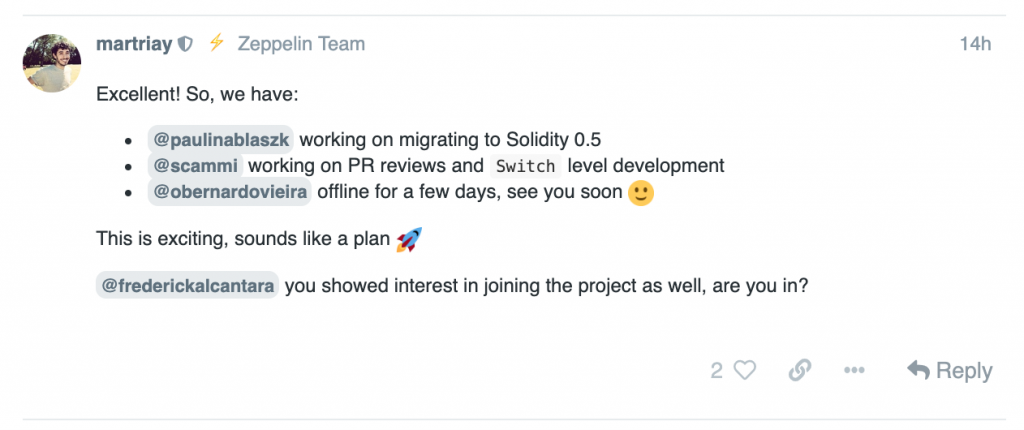Click the rocket emoji
The width and height of the screenshot is (1024, 430).
[409, 239]
